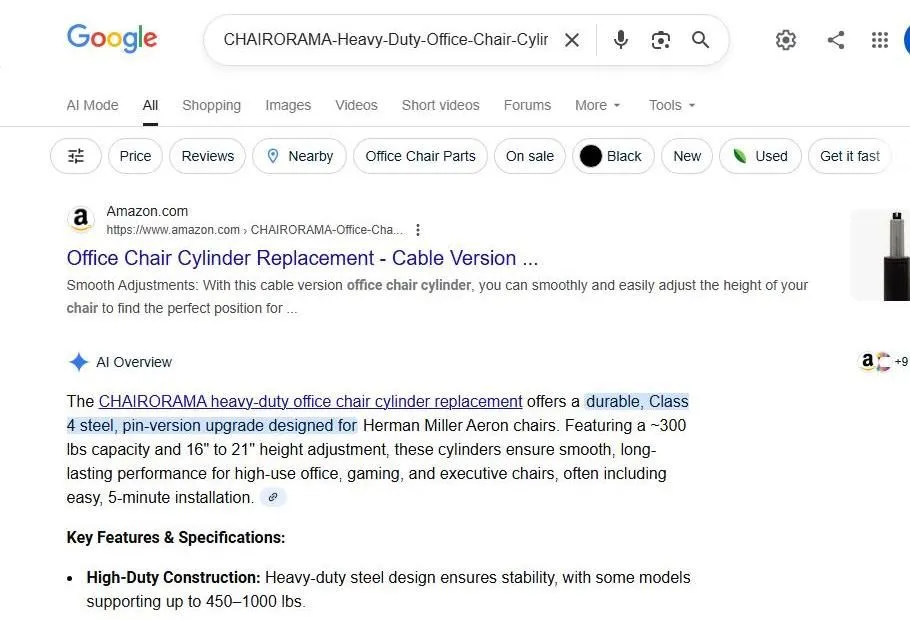
Task: Share these search results
Action: [836, 40]
